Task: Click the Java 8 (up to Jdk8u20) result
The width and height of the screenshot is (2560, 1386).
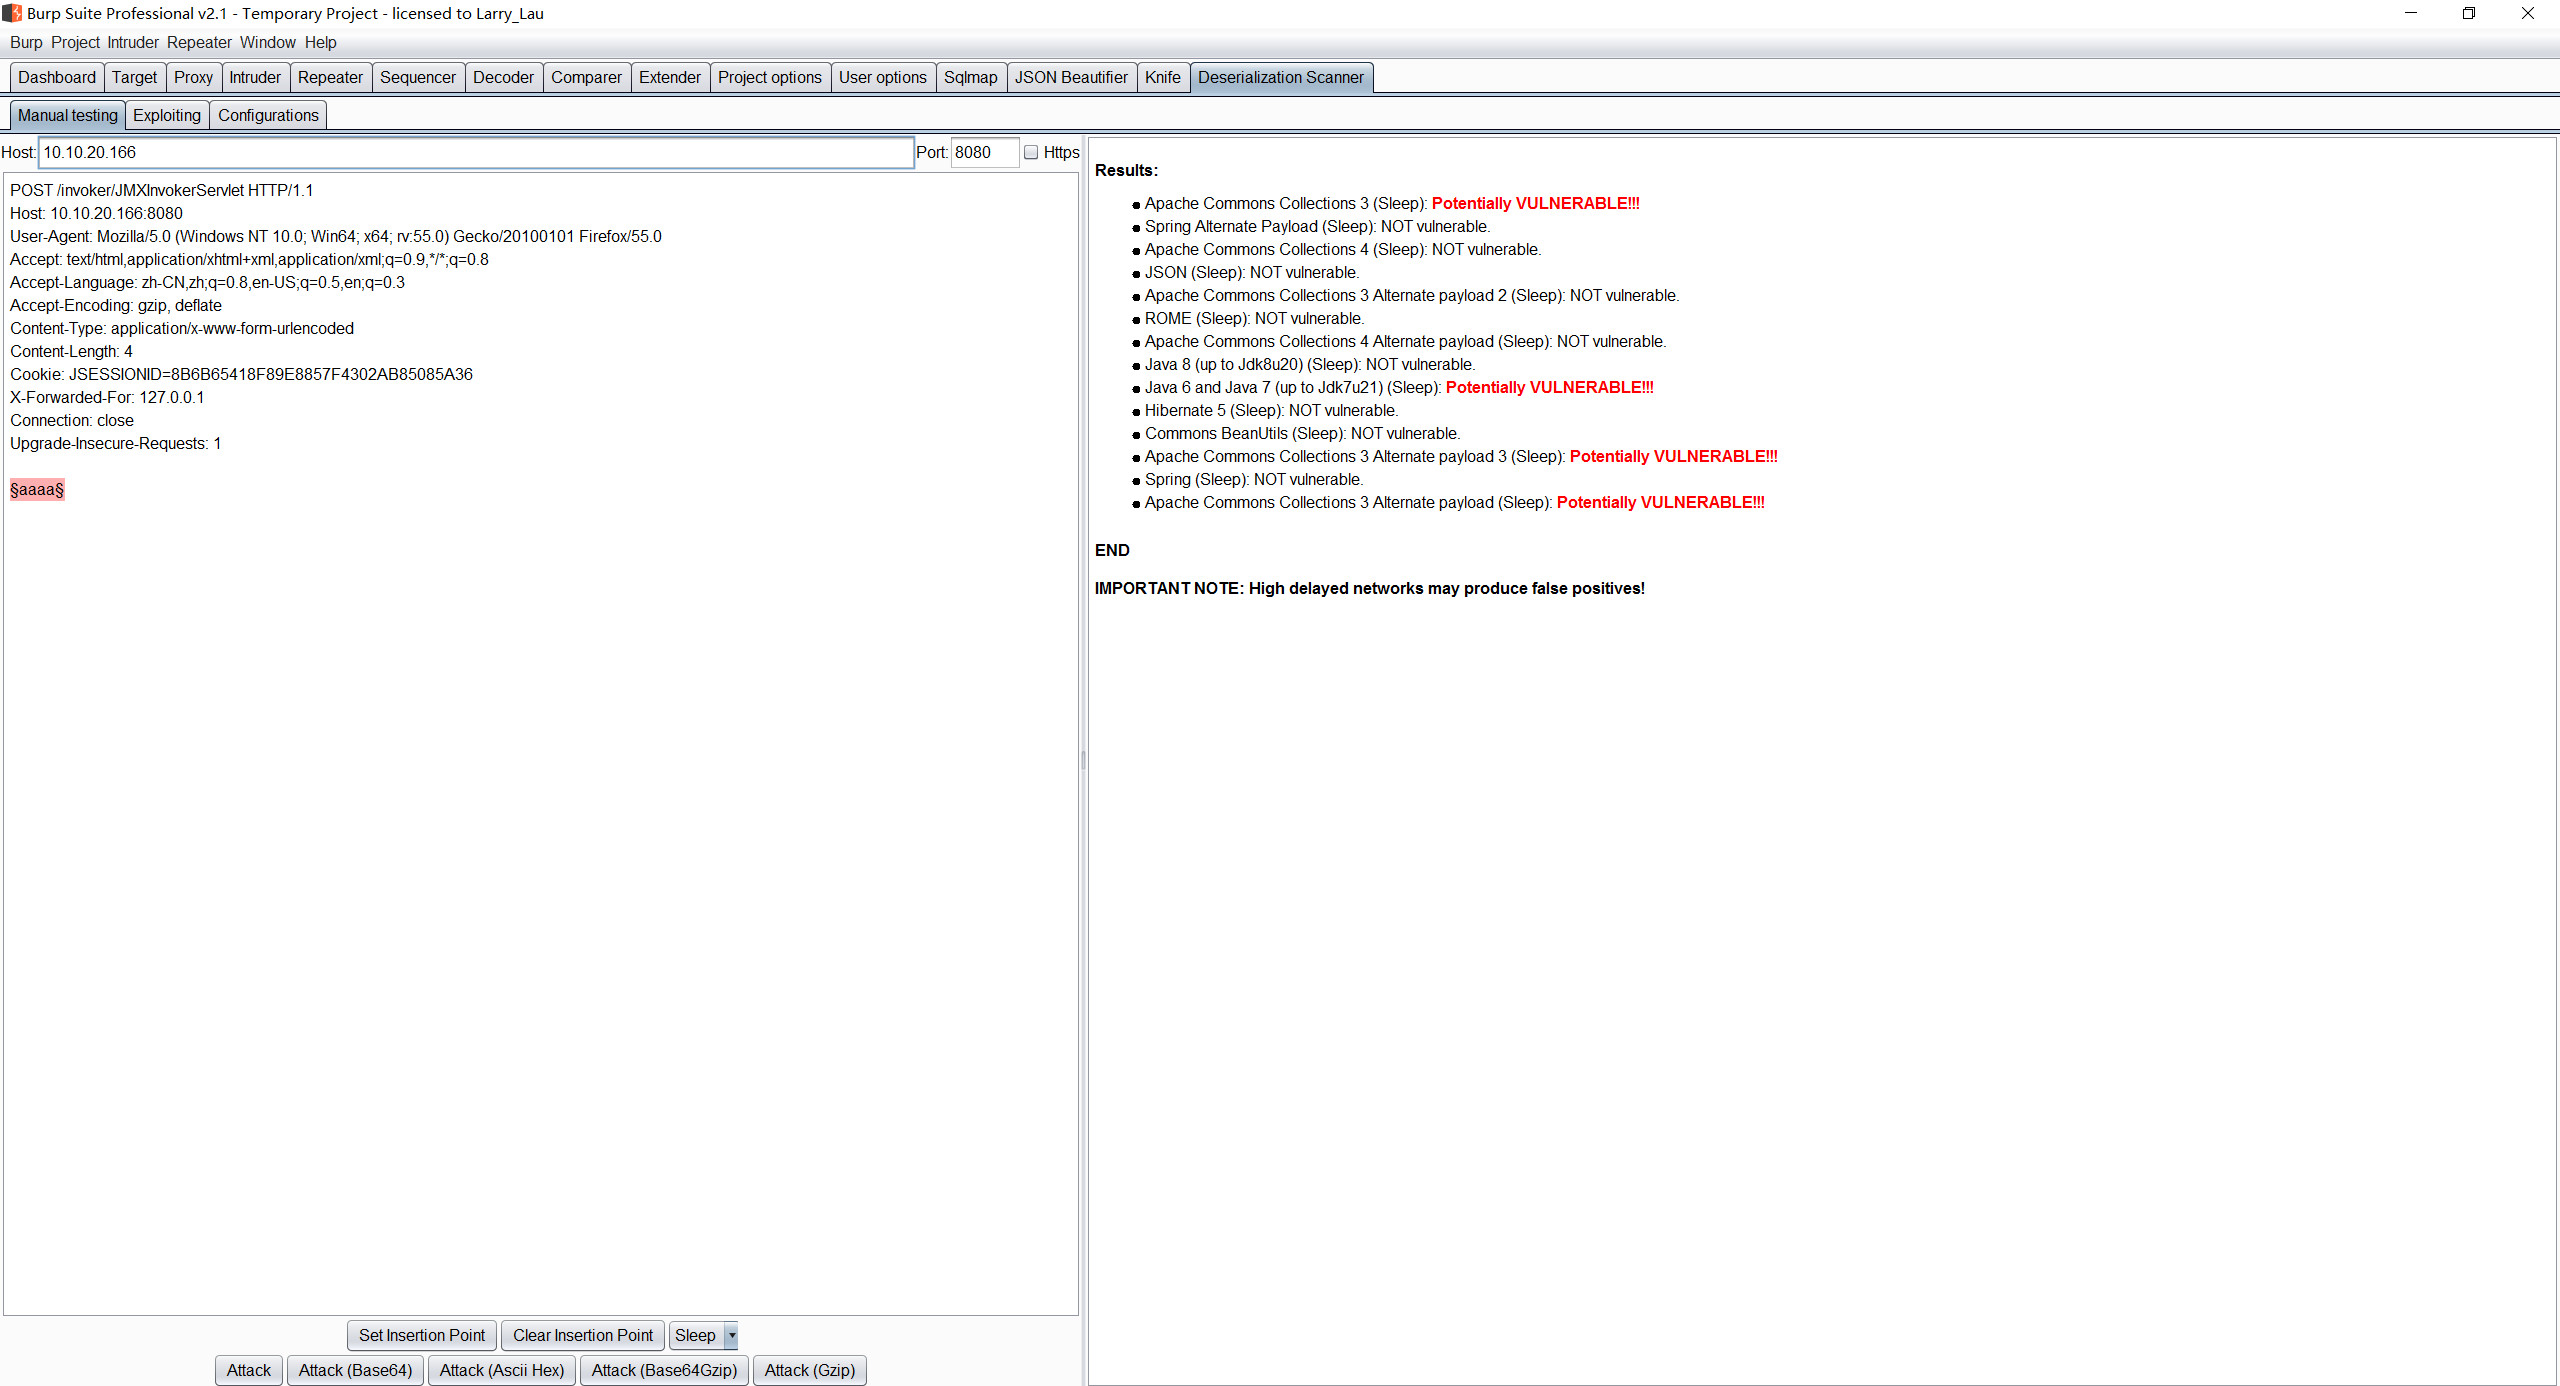Action: point(1310,364)
